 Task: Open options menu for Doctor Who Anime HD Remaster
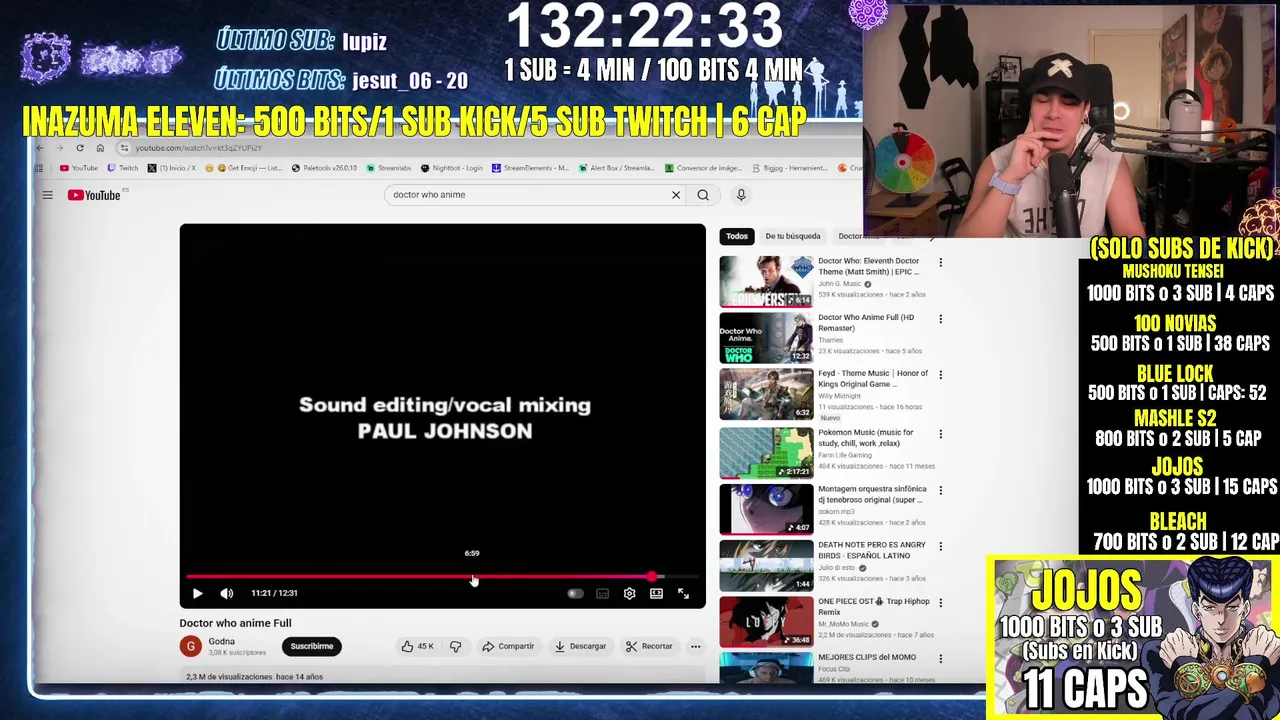pyautogui.click(x=940, y=319)
